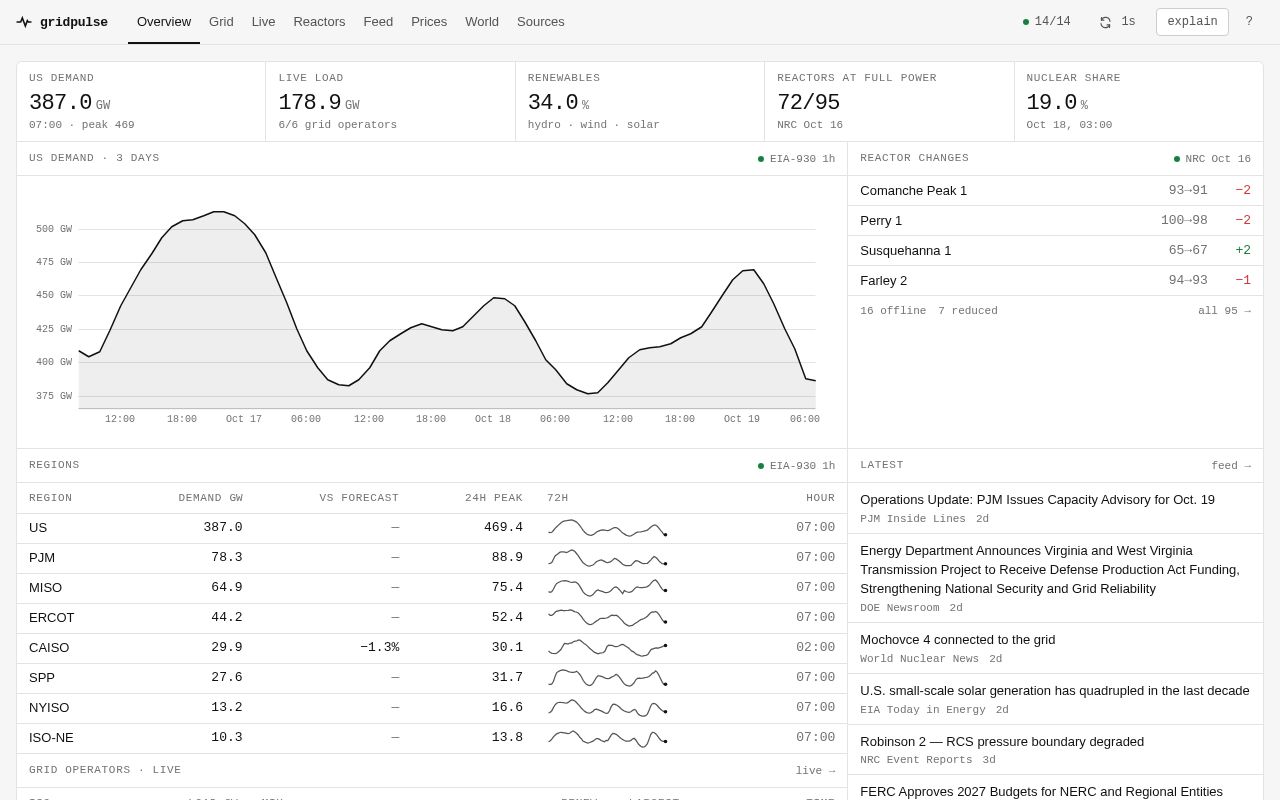Click the SPP 72h sparkline
Screen dimensions: 1280x800
(607, 678)
